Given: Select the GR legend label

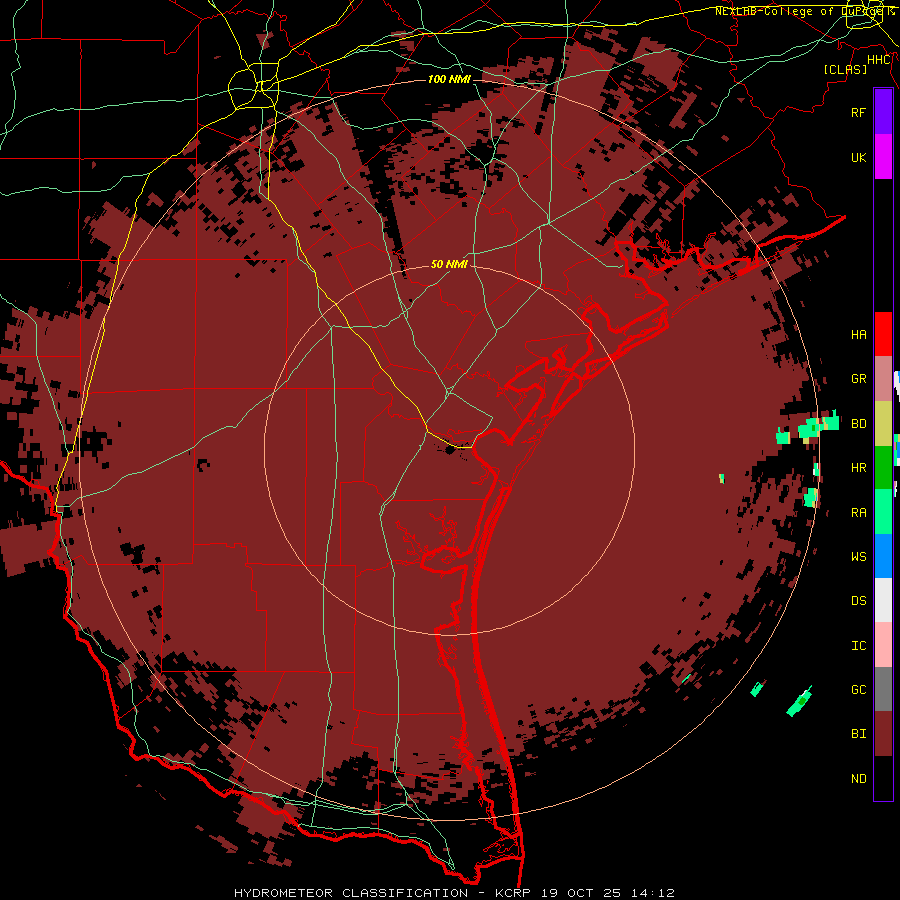Looking at the screenshot, I should 859,379.
